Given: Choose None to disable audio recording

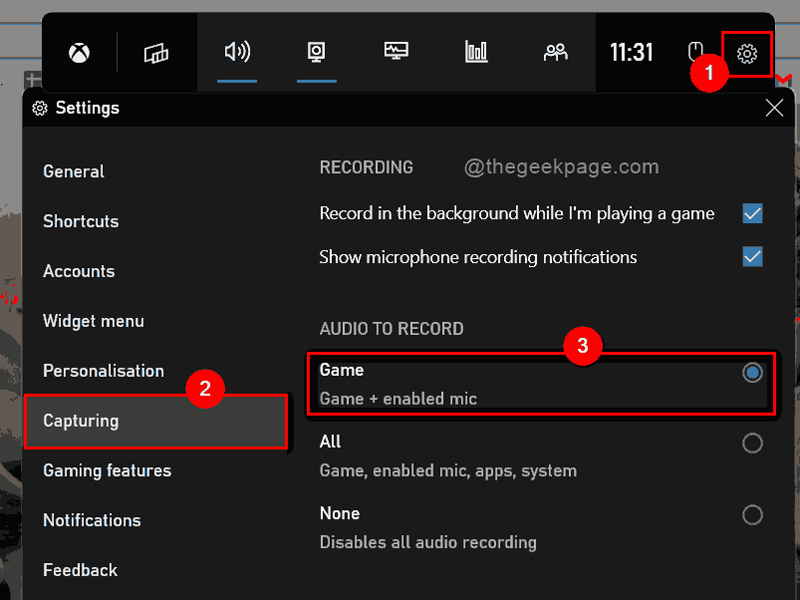Looking at the screenshot, I should (752, 515).
